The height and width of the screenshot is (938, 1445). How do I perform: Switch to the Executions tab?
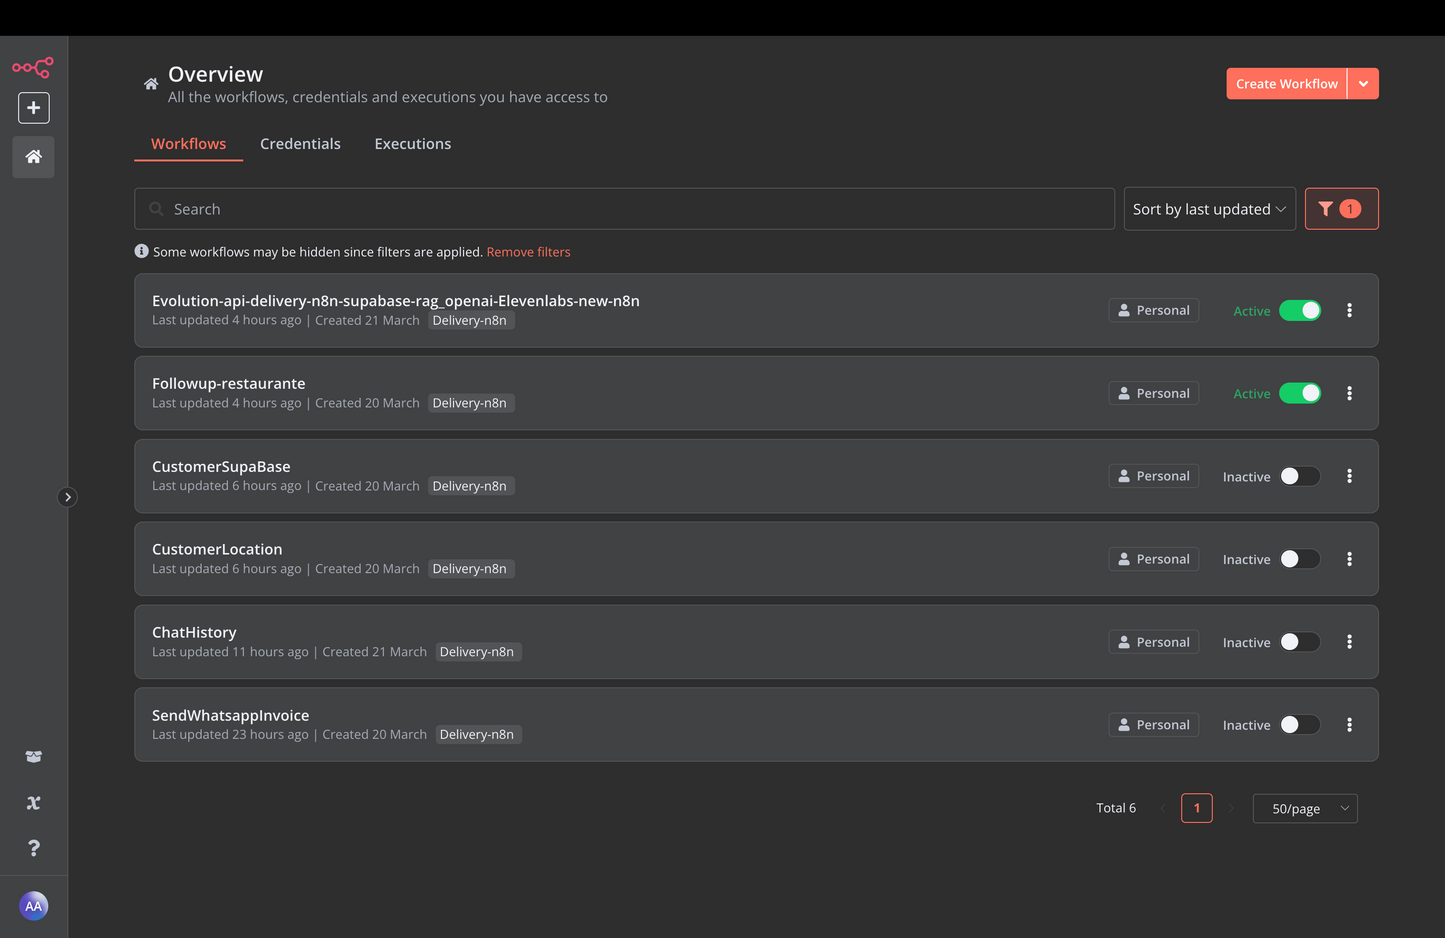(412, 143)
